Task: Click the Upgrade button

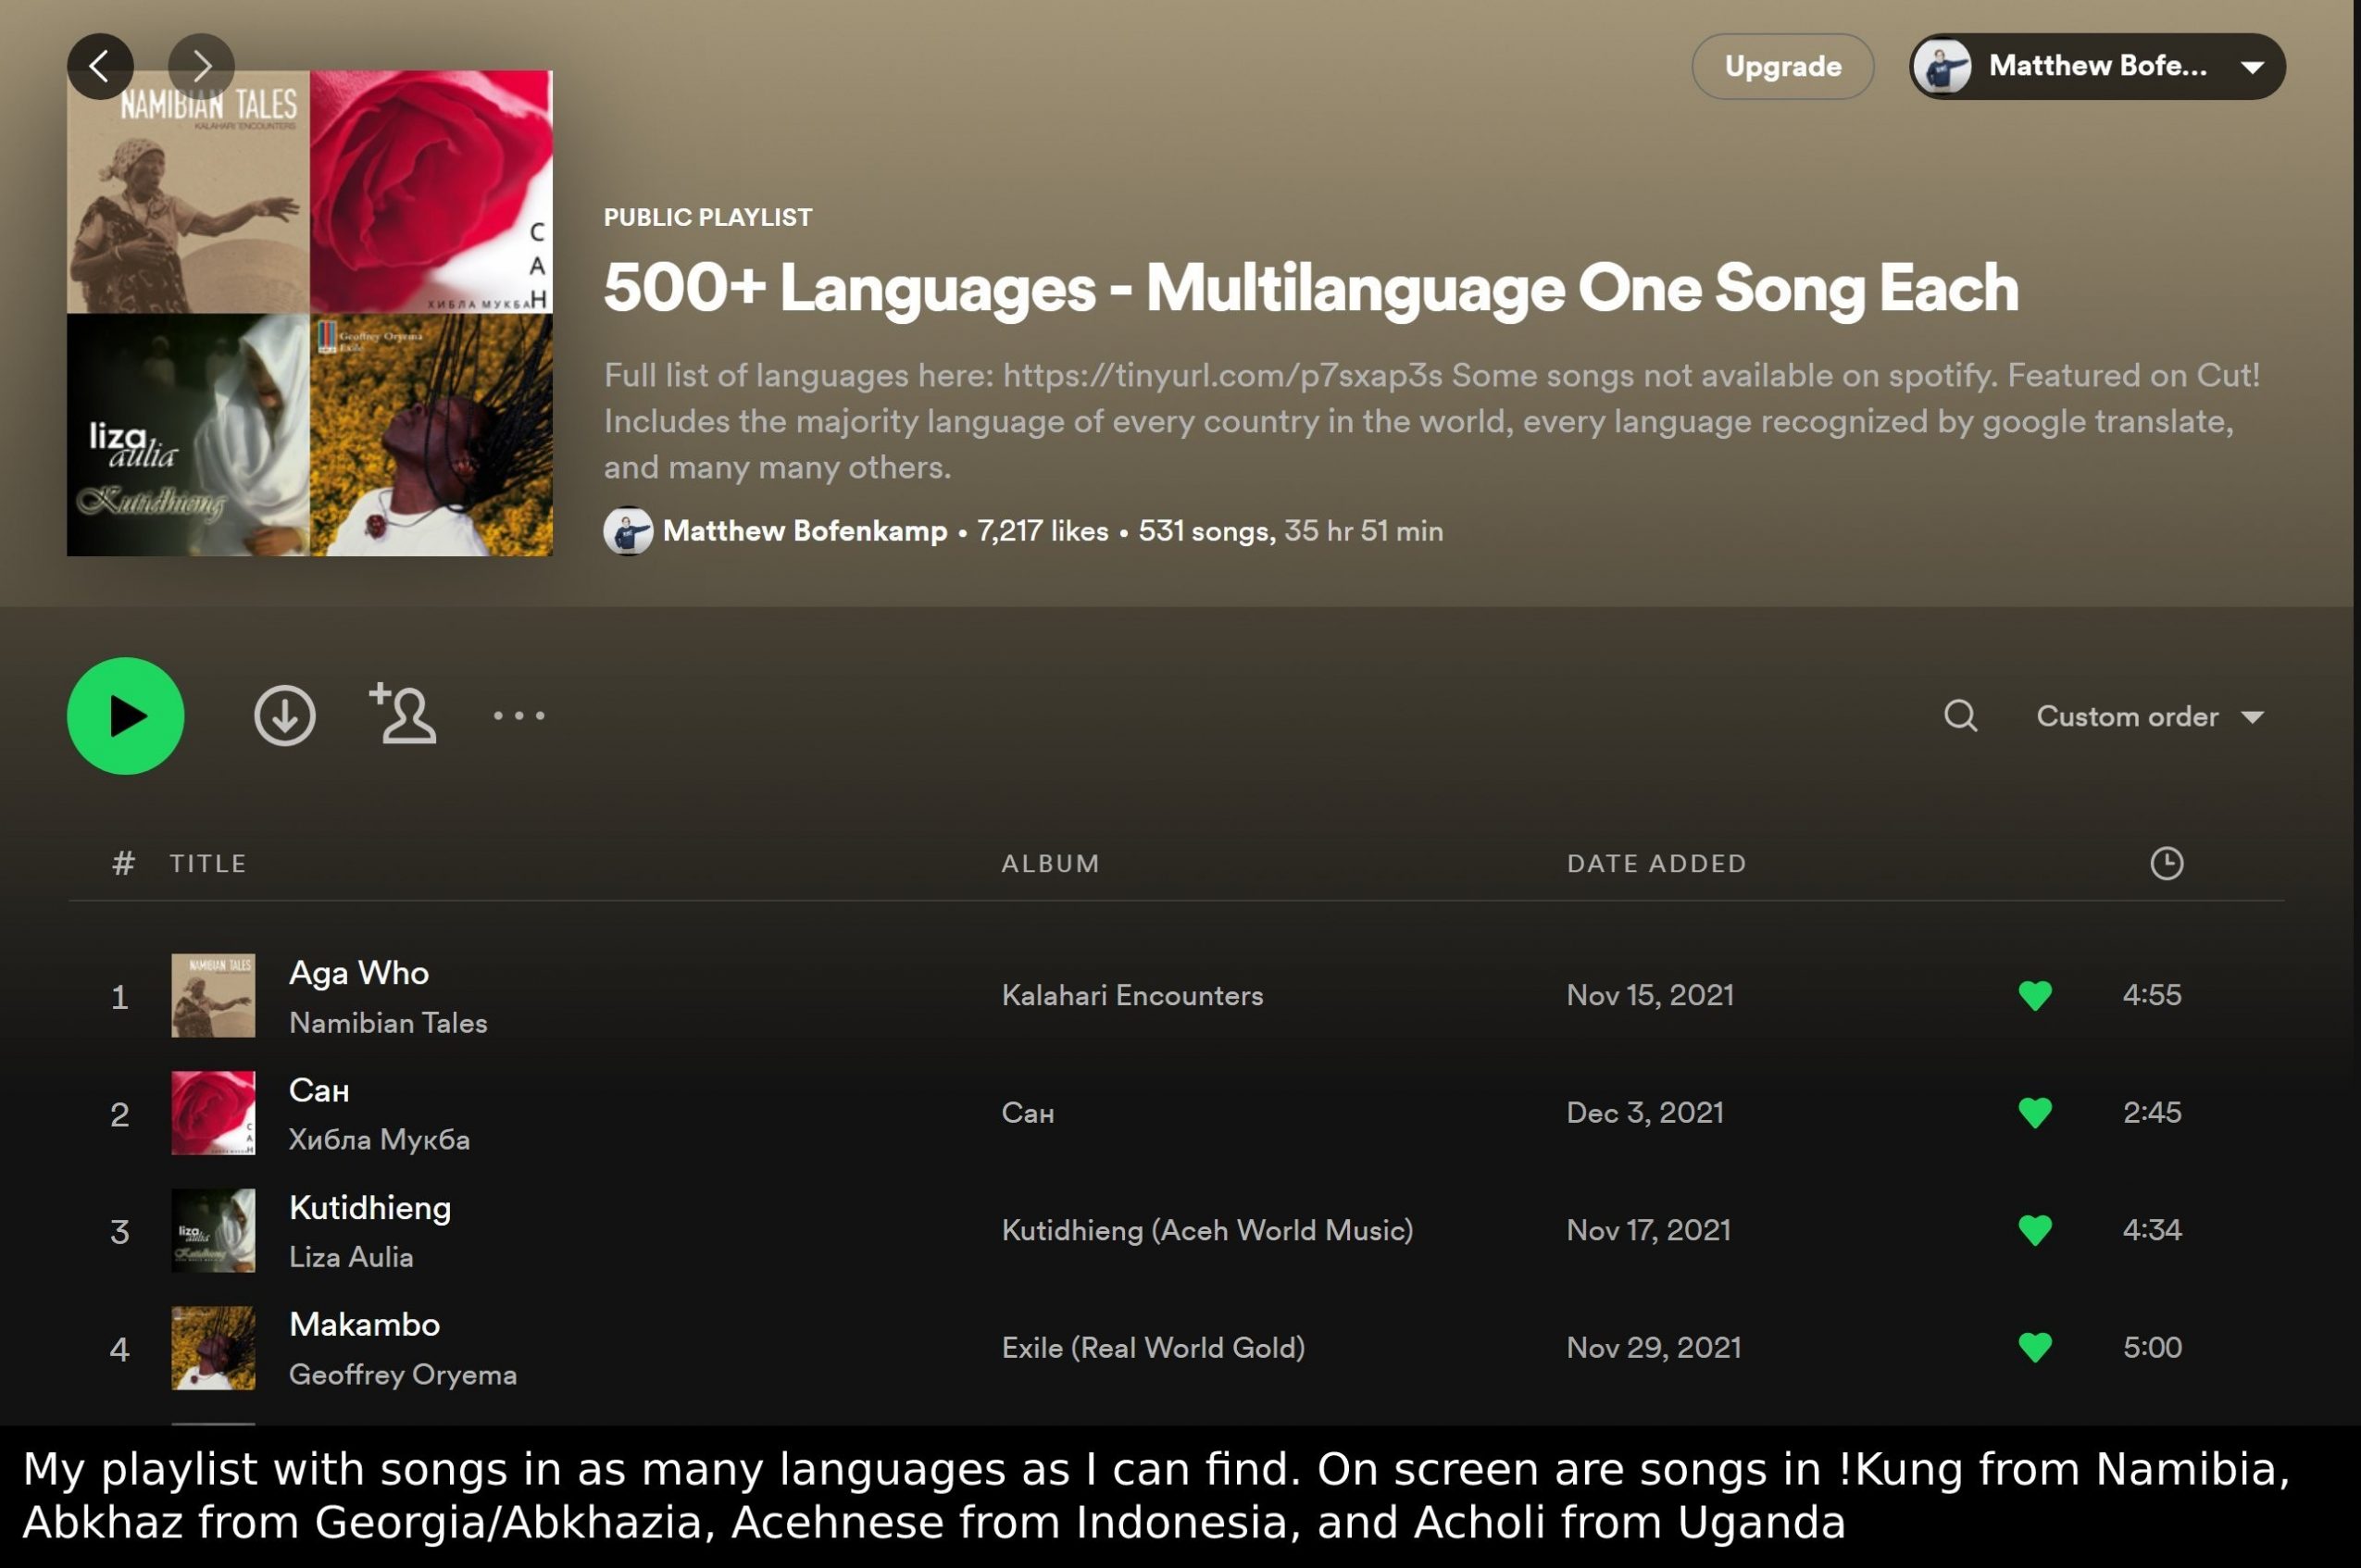Action: (x=1782, y=67)
